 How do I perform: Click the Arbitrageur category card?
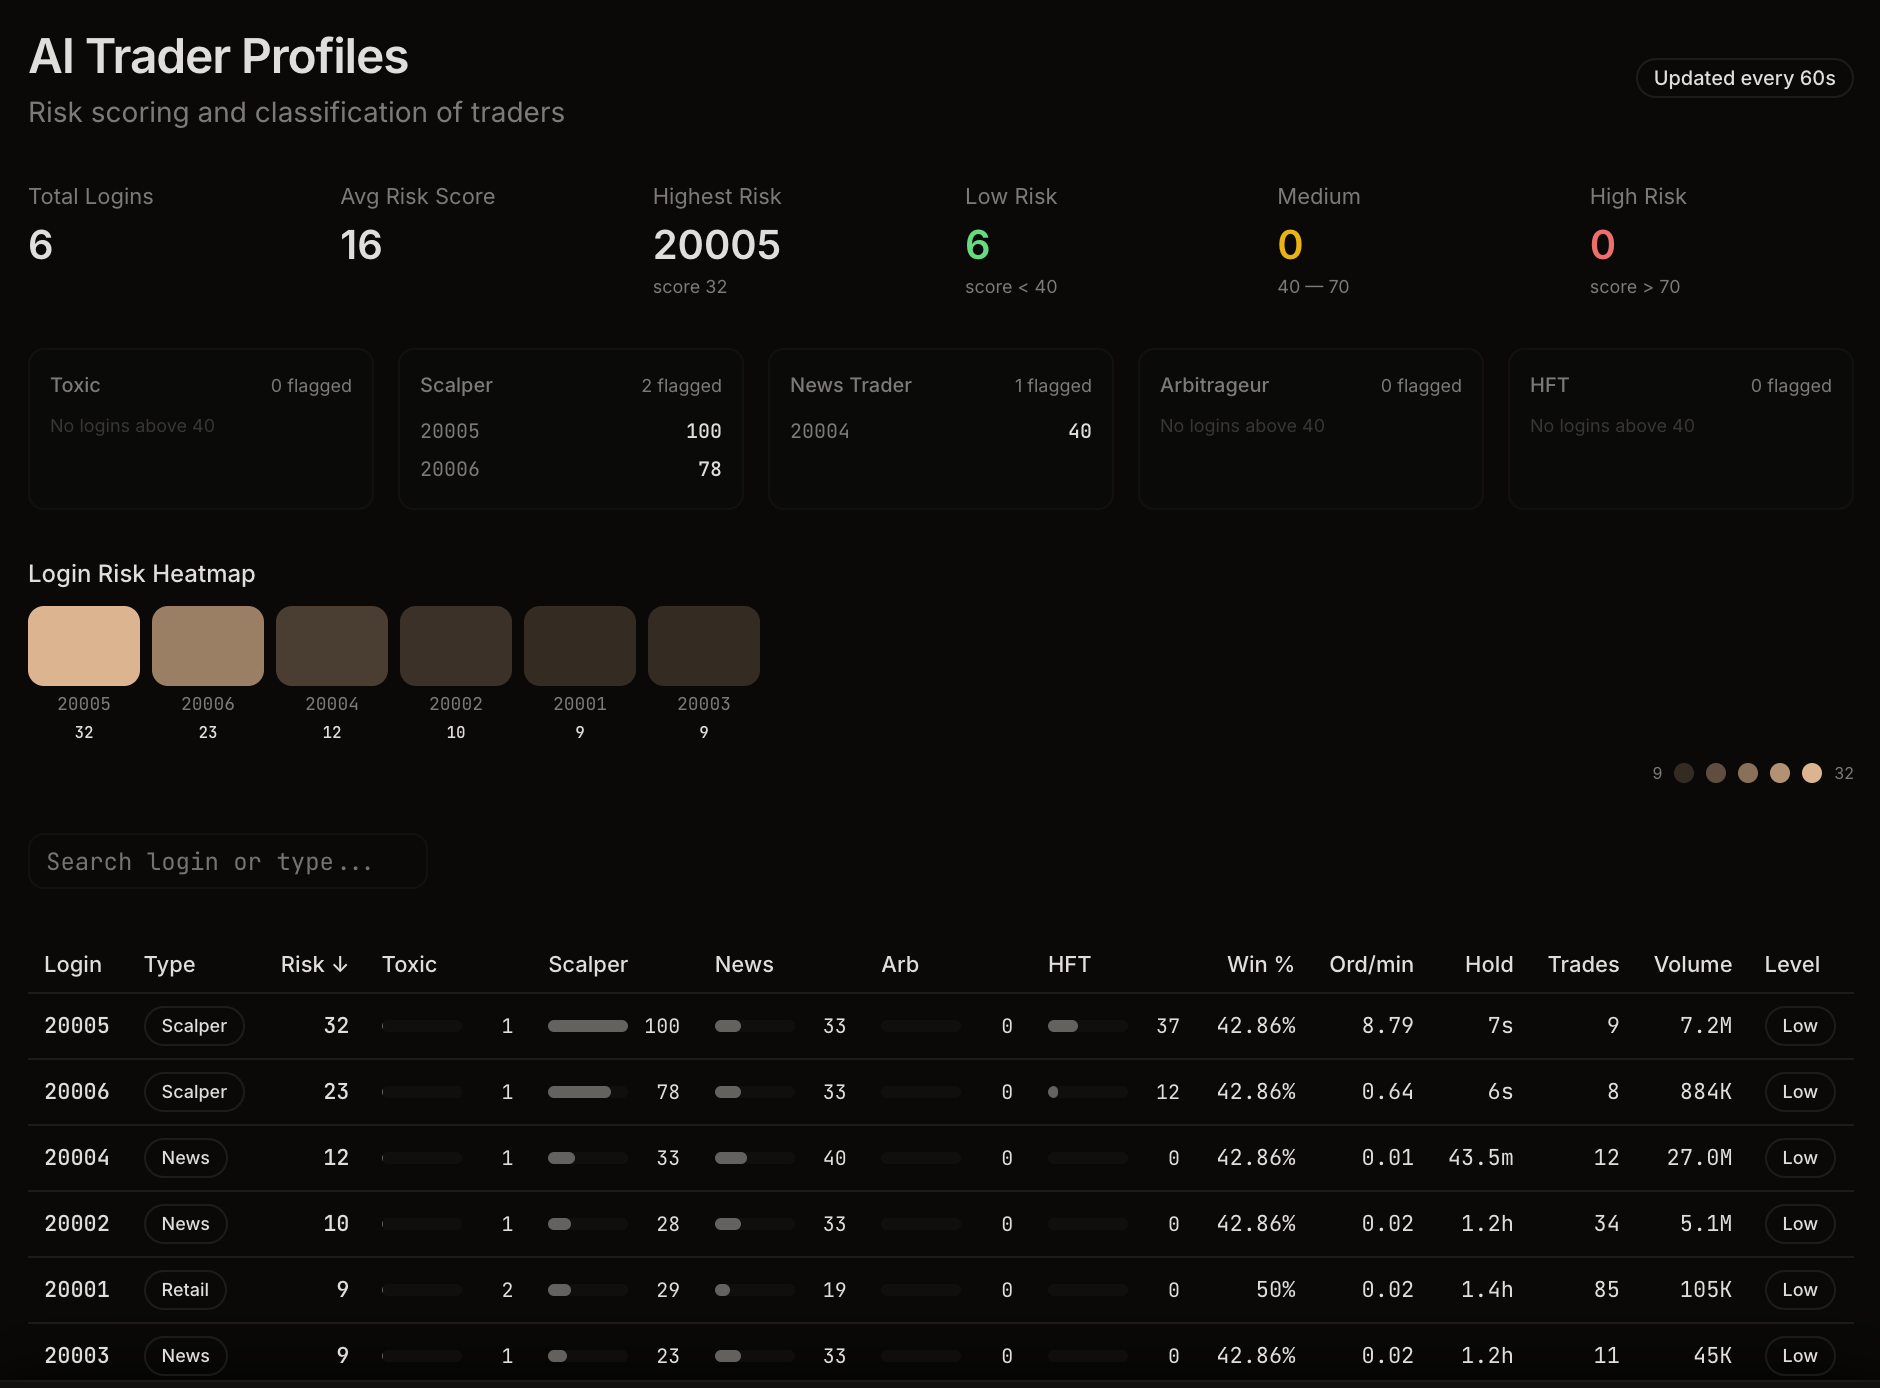pos(1310,428)
